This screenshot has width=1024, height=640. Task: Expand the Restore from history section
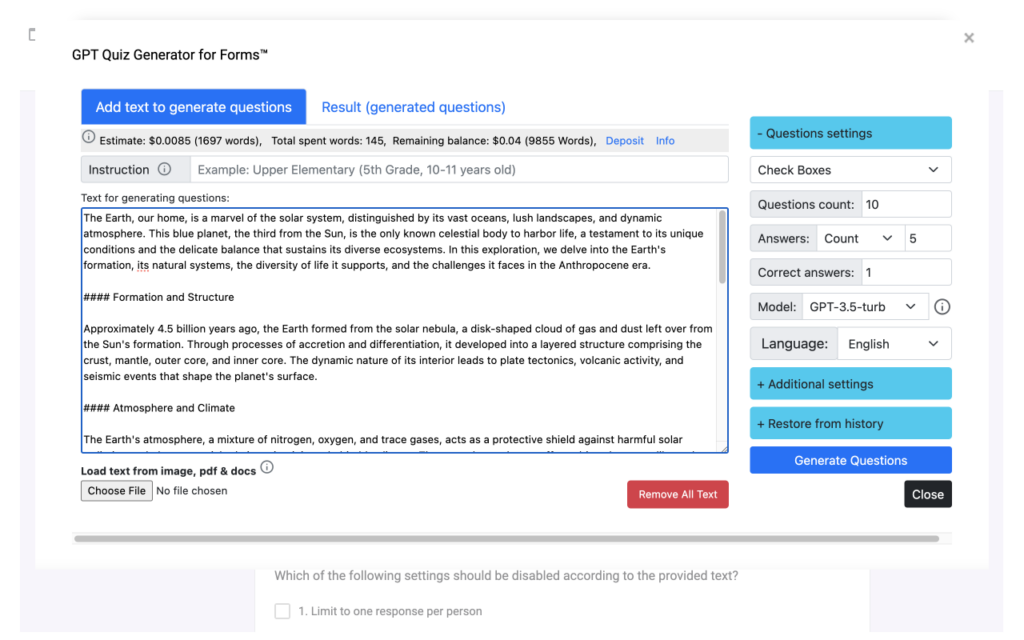tap(850, 423)
